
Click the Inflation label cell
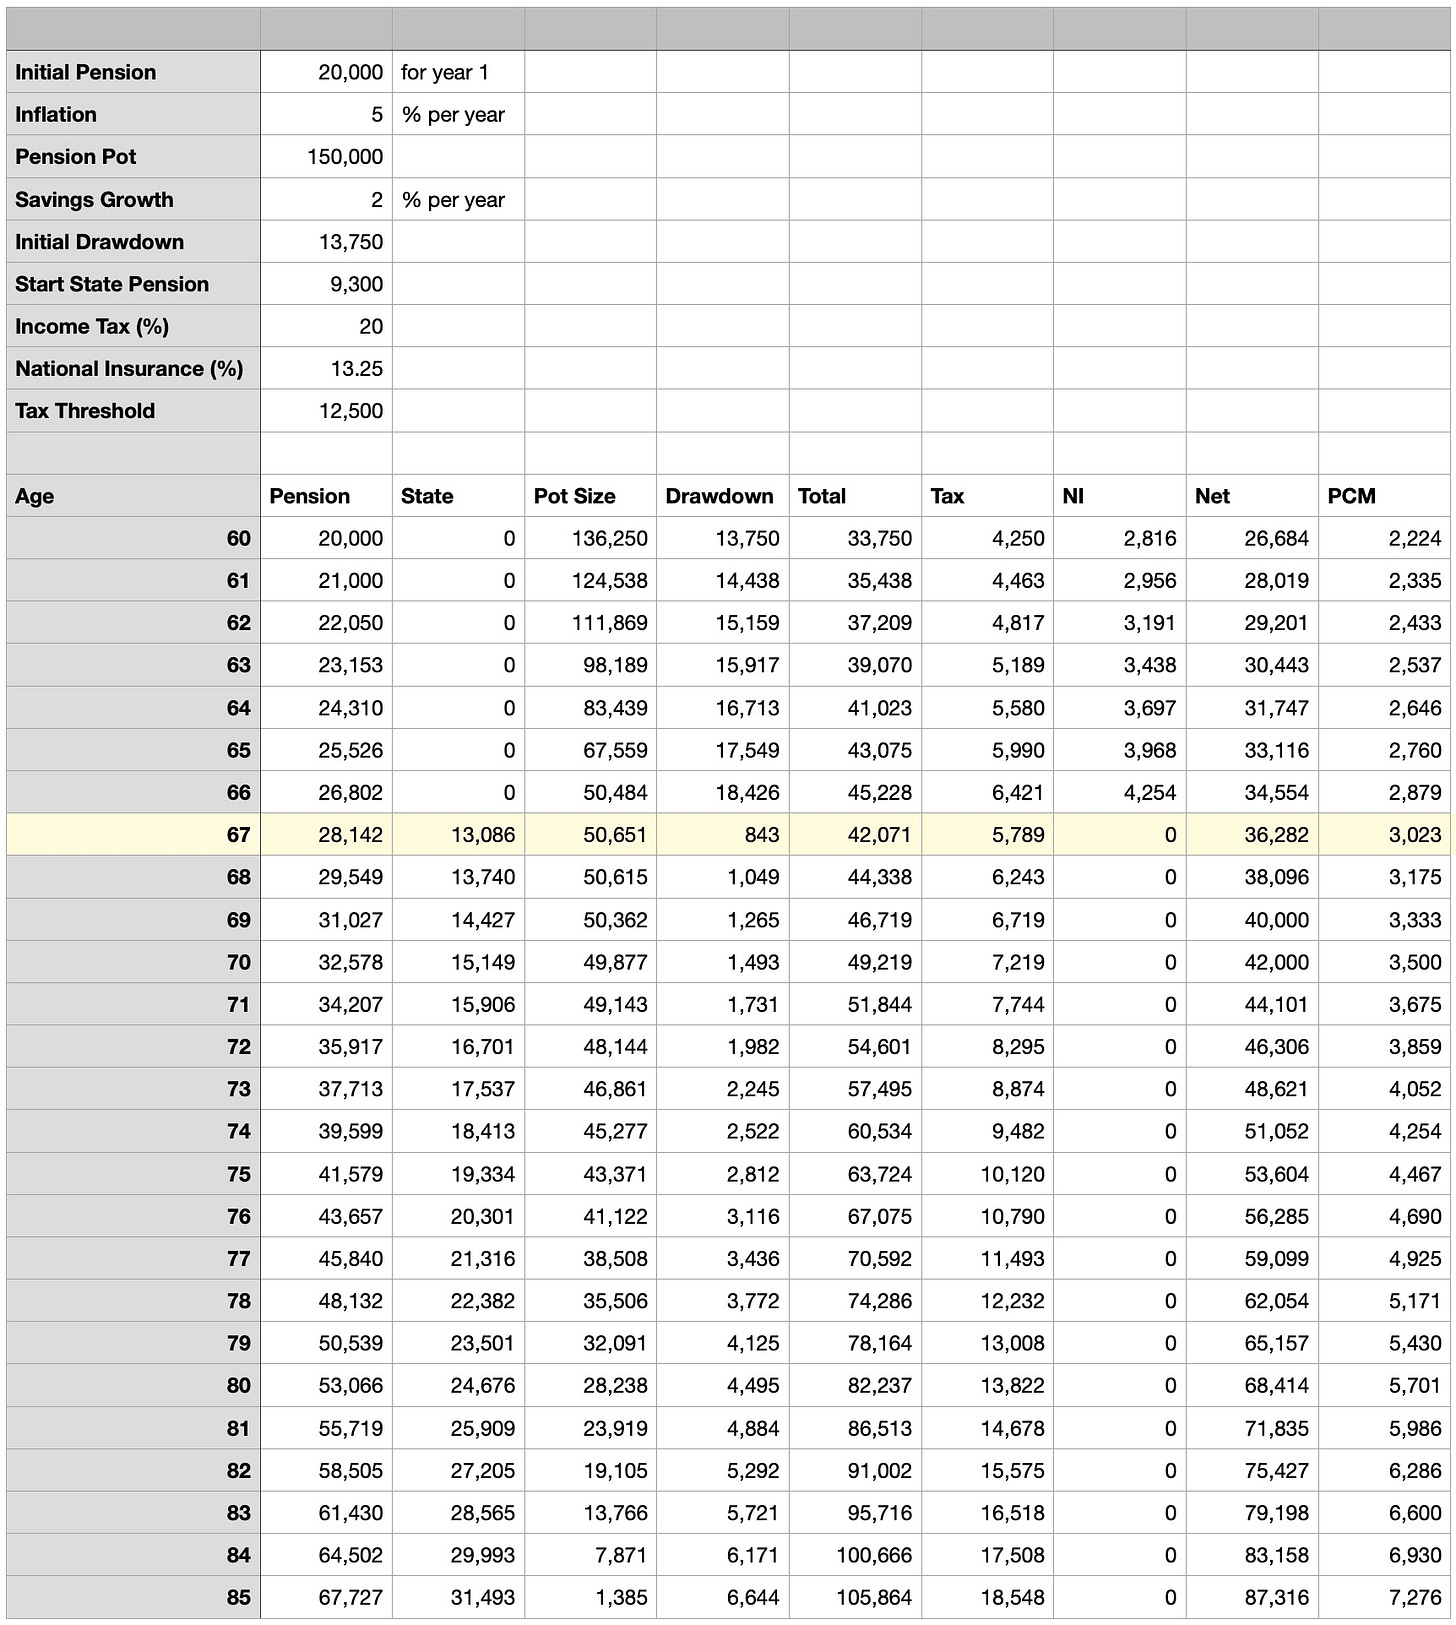133,114
